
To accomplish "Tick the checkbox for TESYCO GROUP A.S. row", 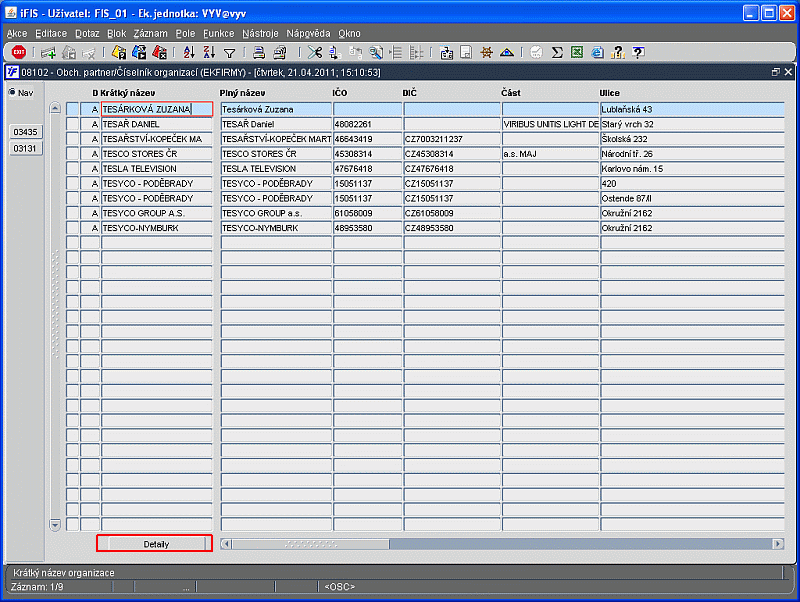I will [72, 213].
